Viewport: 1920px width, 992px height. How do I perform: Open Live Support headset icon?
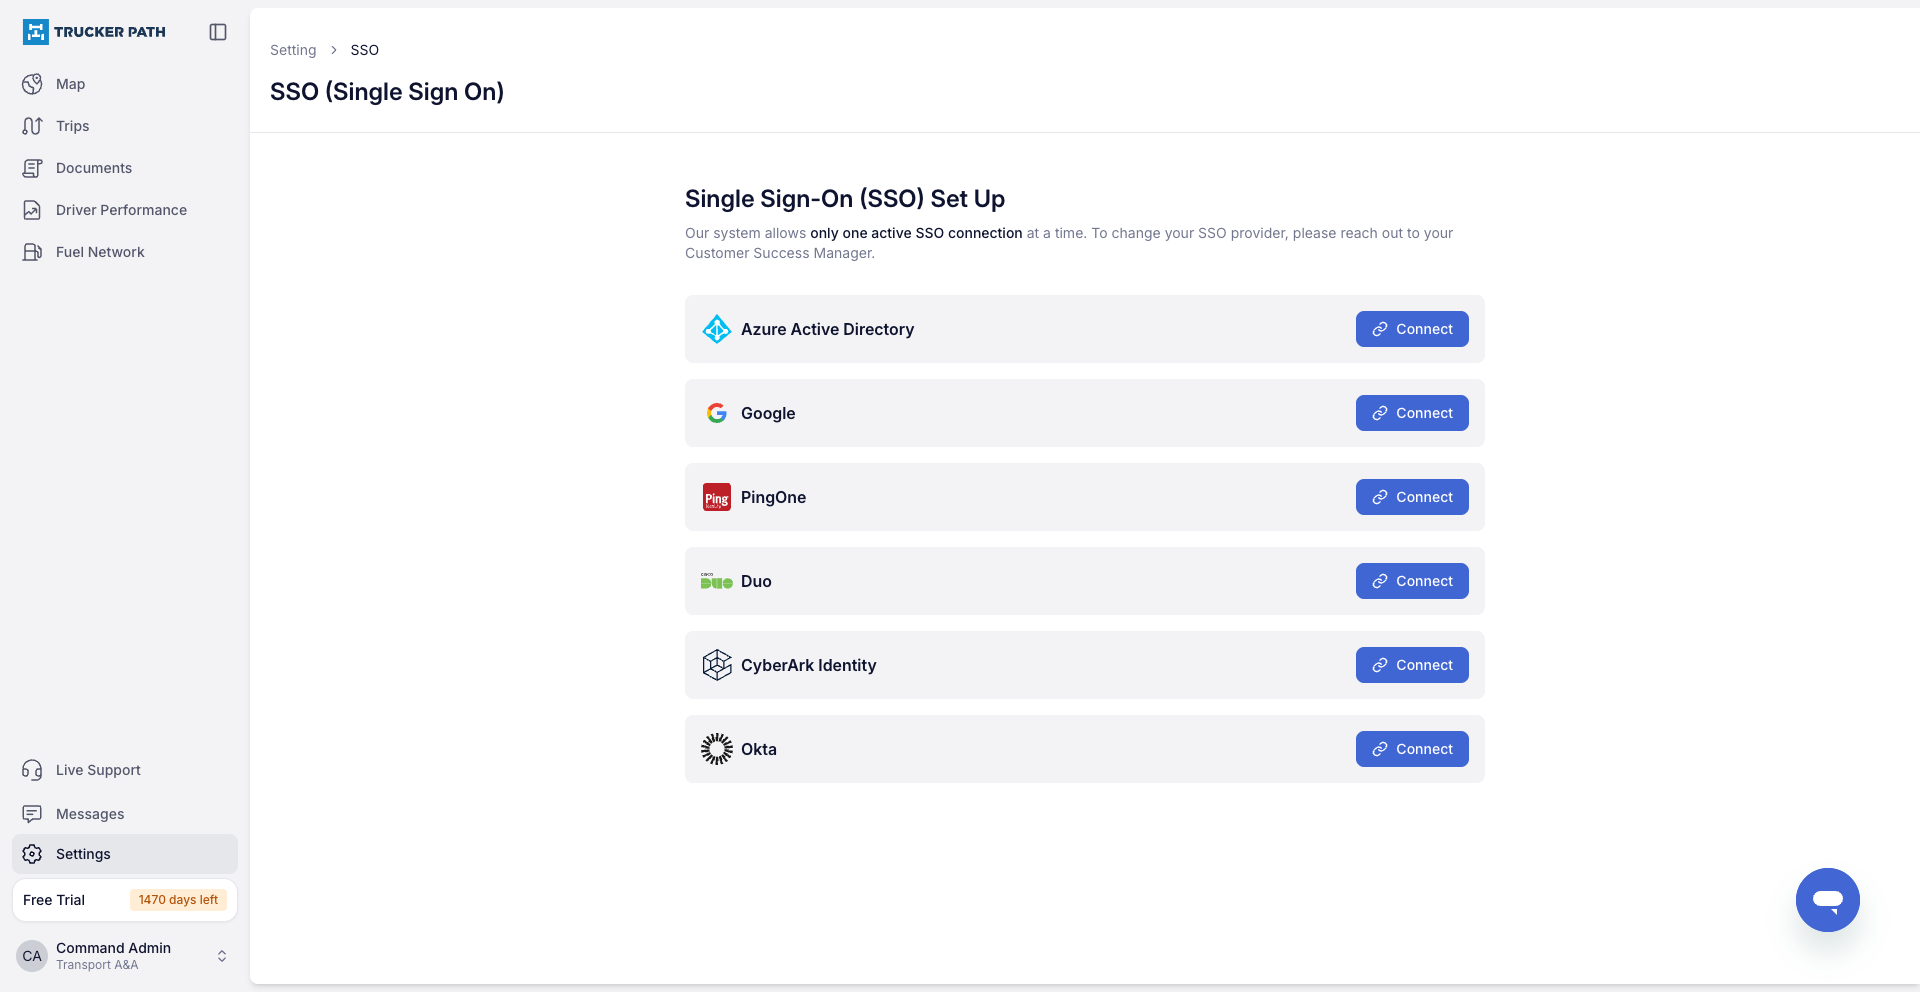point(32,770)
